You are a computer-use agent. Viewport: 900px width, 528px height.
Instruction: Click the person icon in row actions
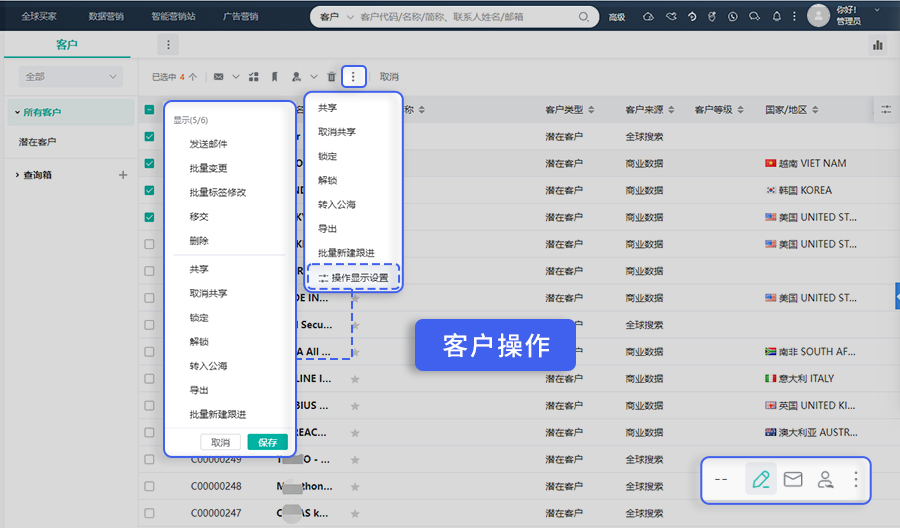point(825,479)
